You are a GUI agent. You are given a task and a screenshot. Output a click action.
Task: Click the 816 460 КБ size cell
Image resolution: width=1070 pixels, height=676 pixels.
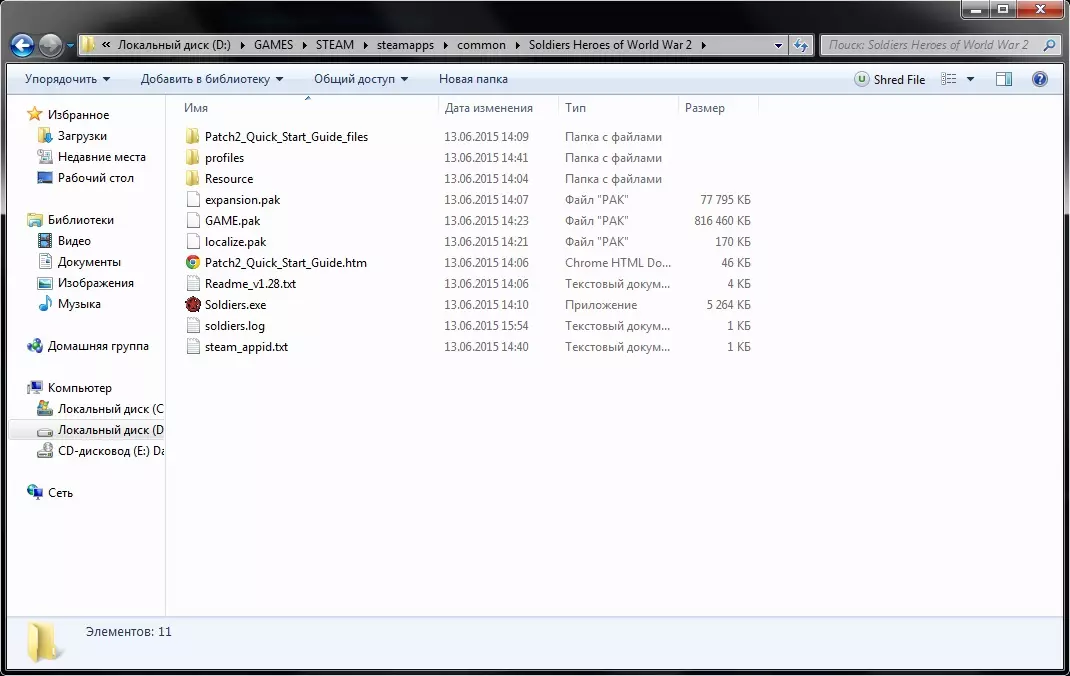coord(722,221)
